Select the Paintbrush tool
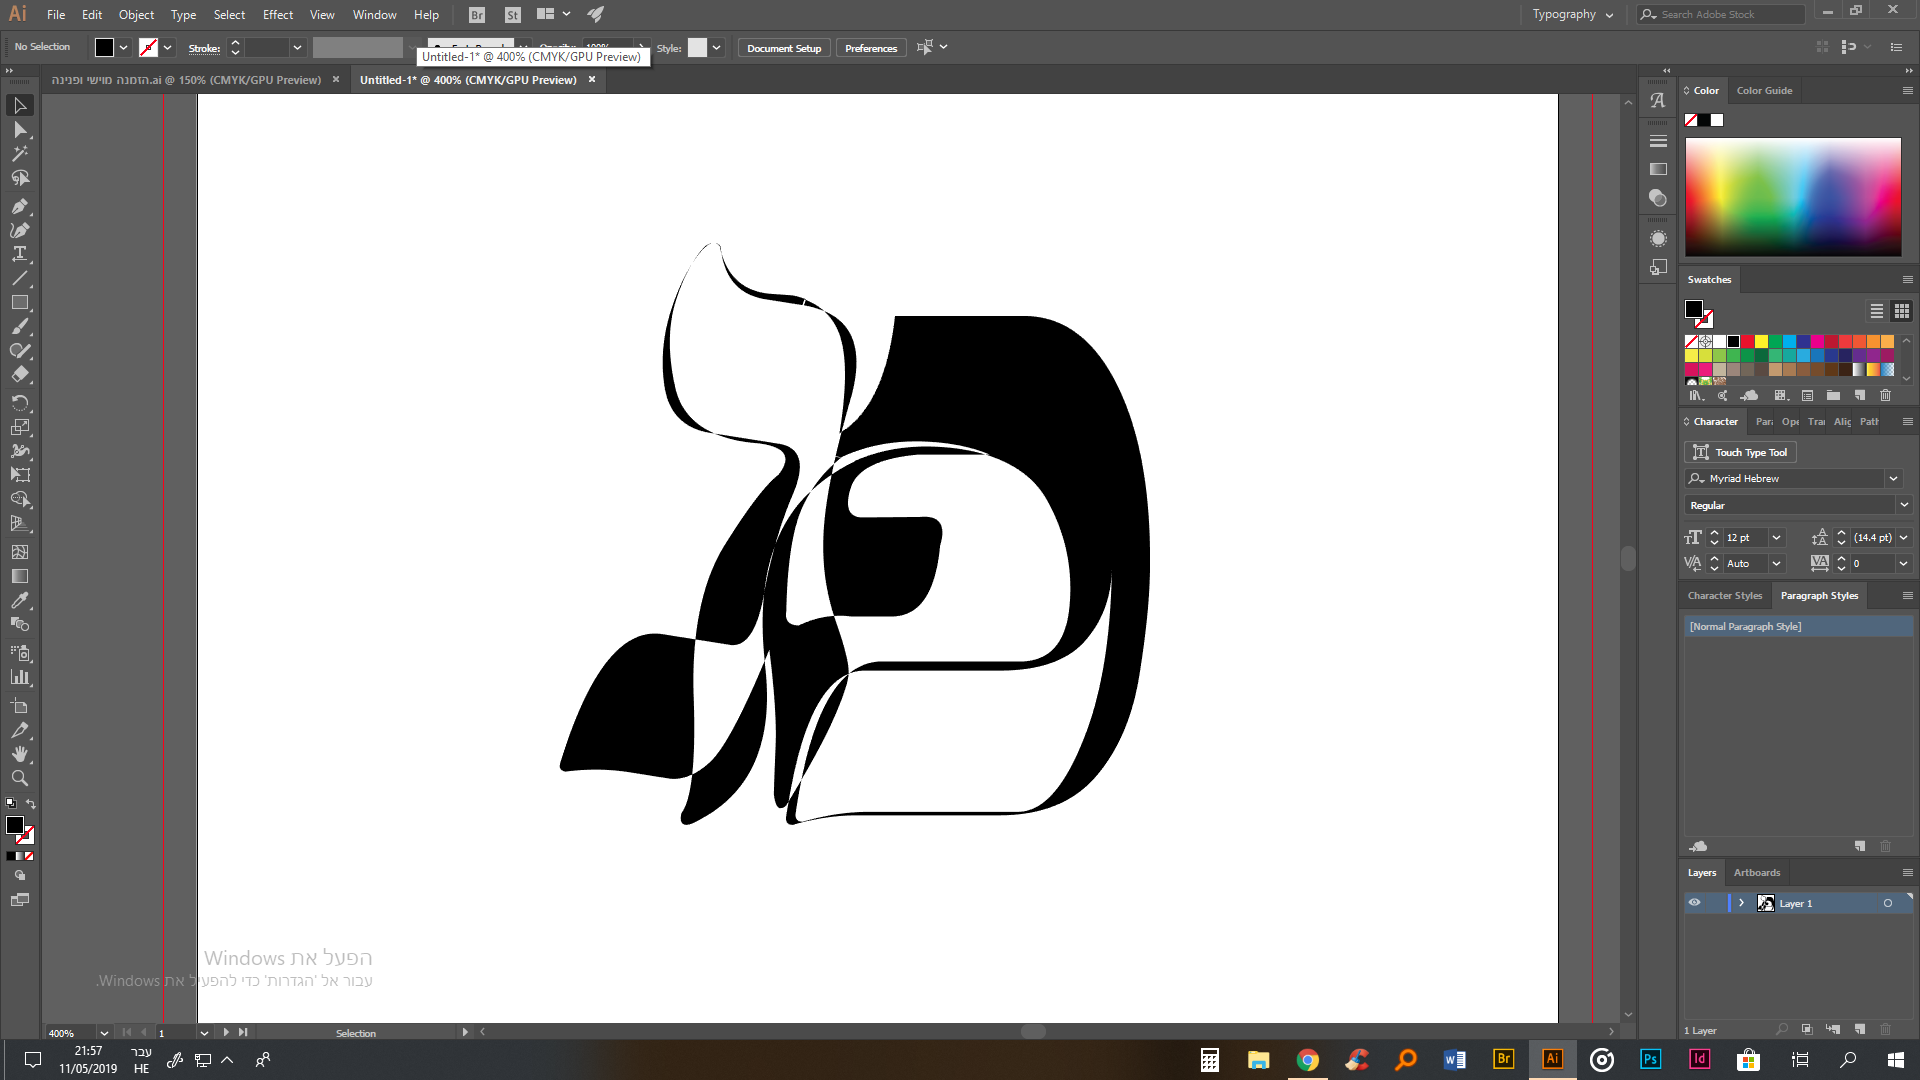1920x1080 pixels. pos(20,326)
